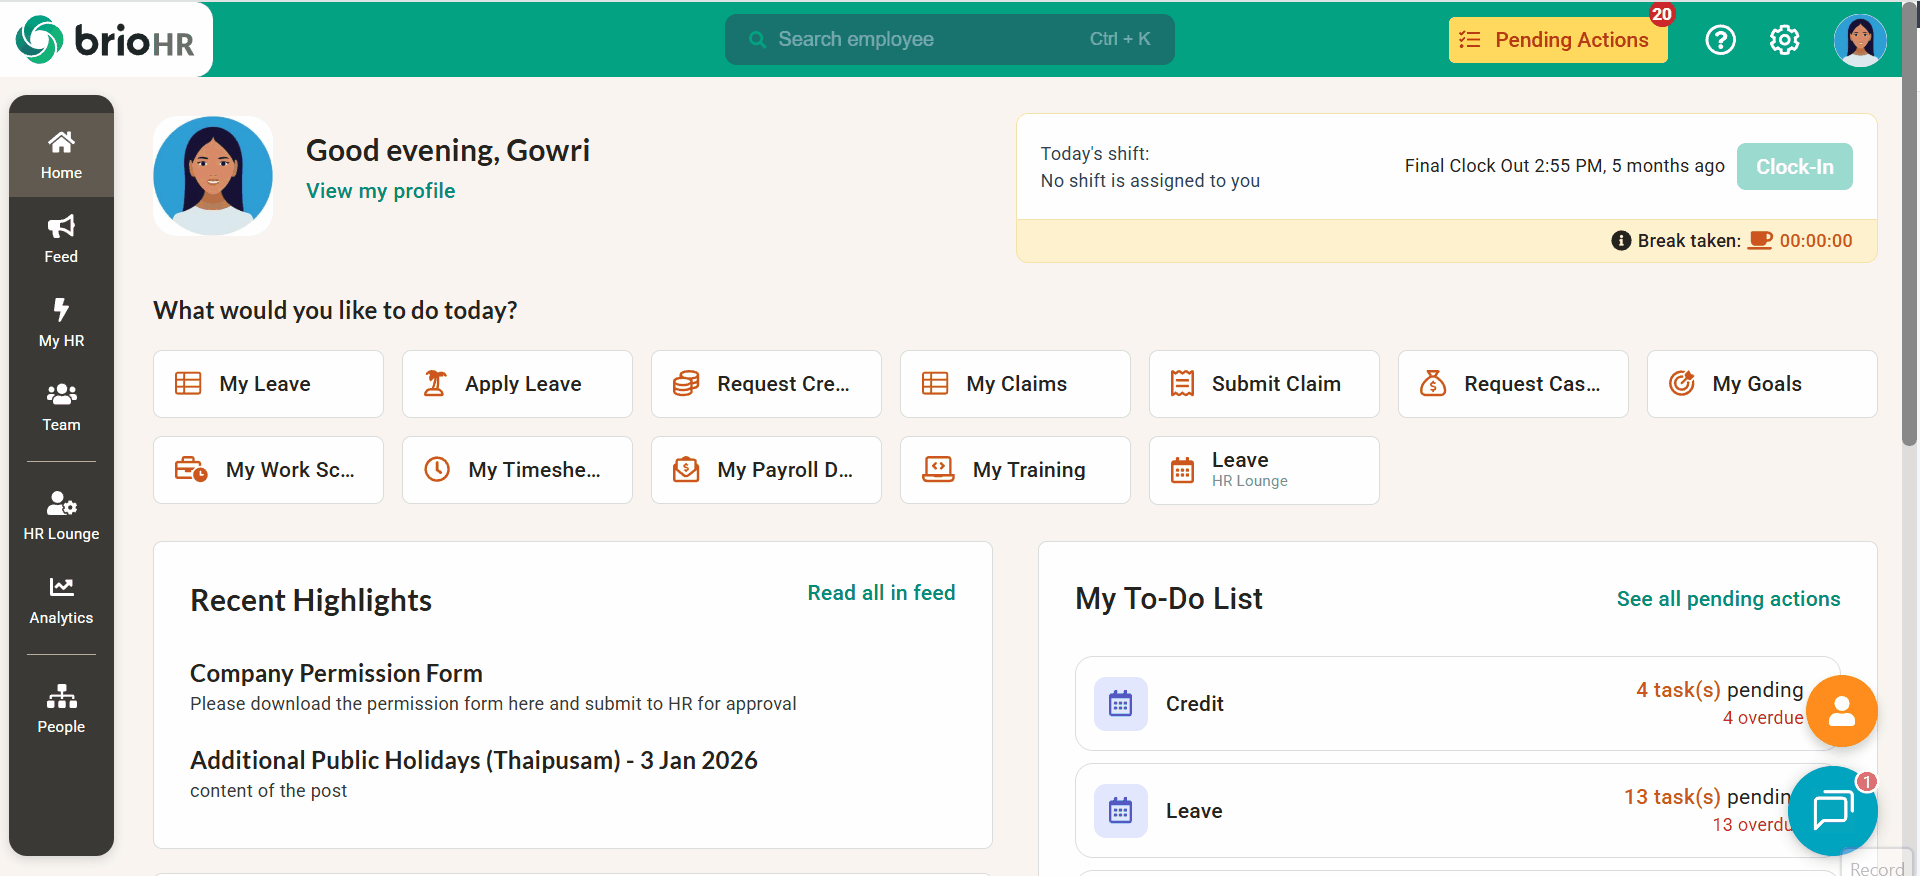The image size is (1920, 876).
Task: Click View my profile link
Action: (x=380, y=191)
